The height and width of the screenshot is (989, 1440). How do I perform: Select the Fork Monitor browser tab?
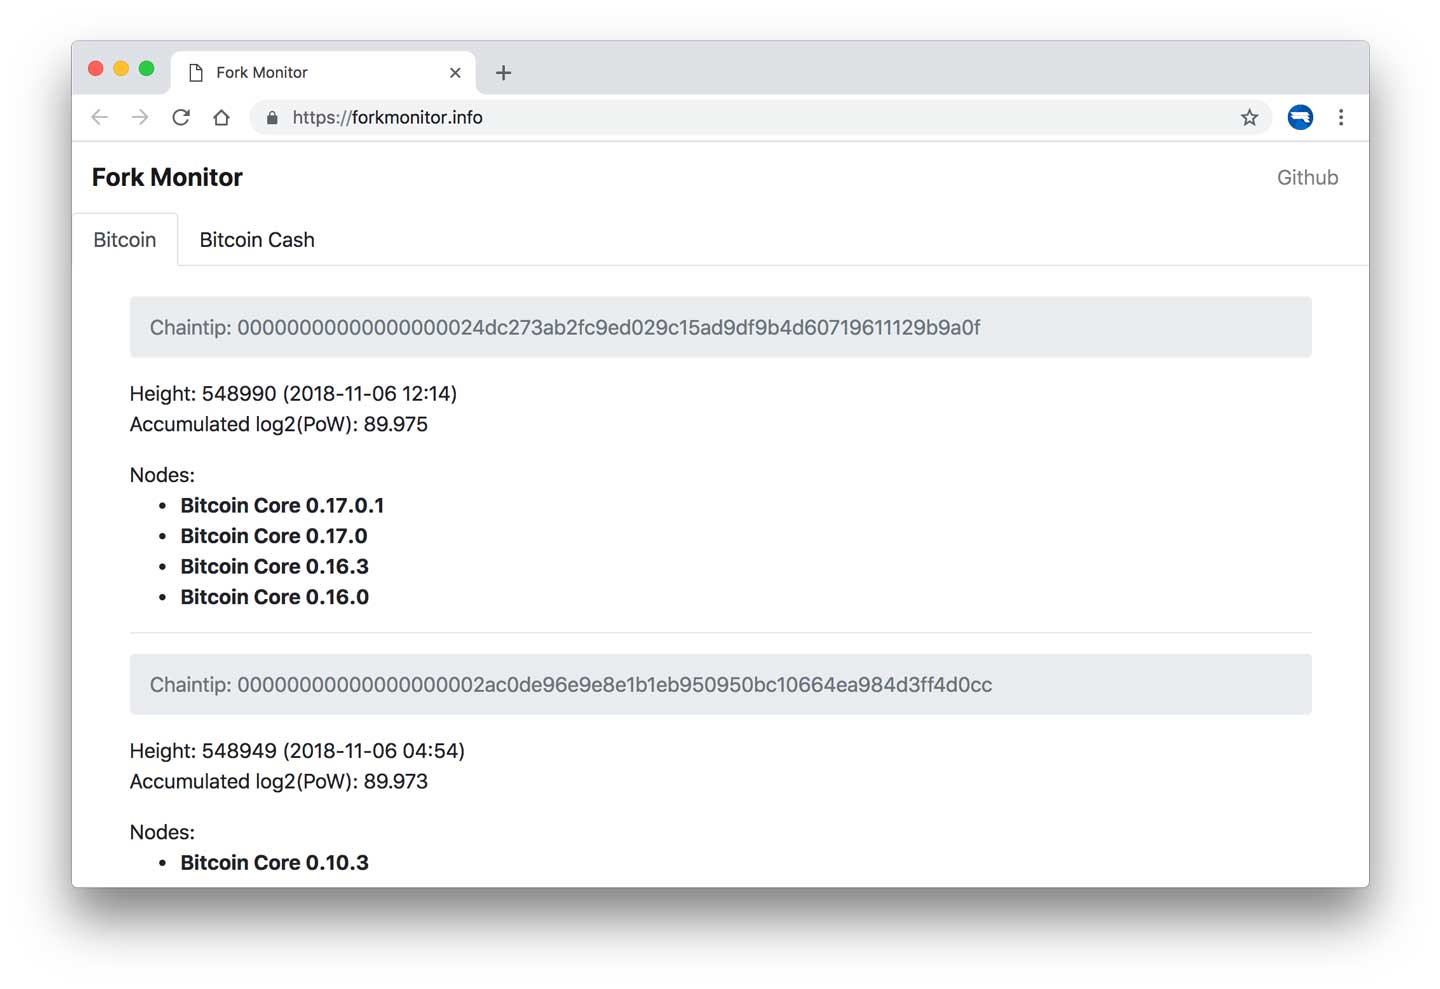coord(323,73)
